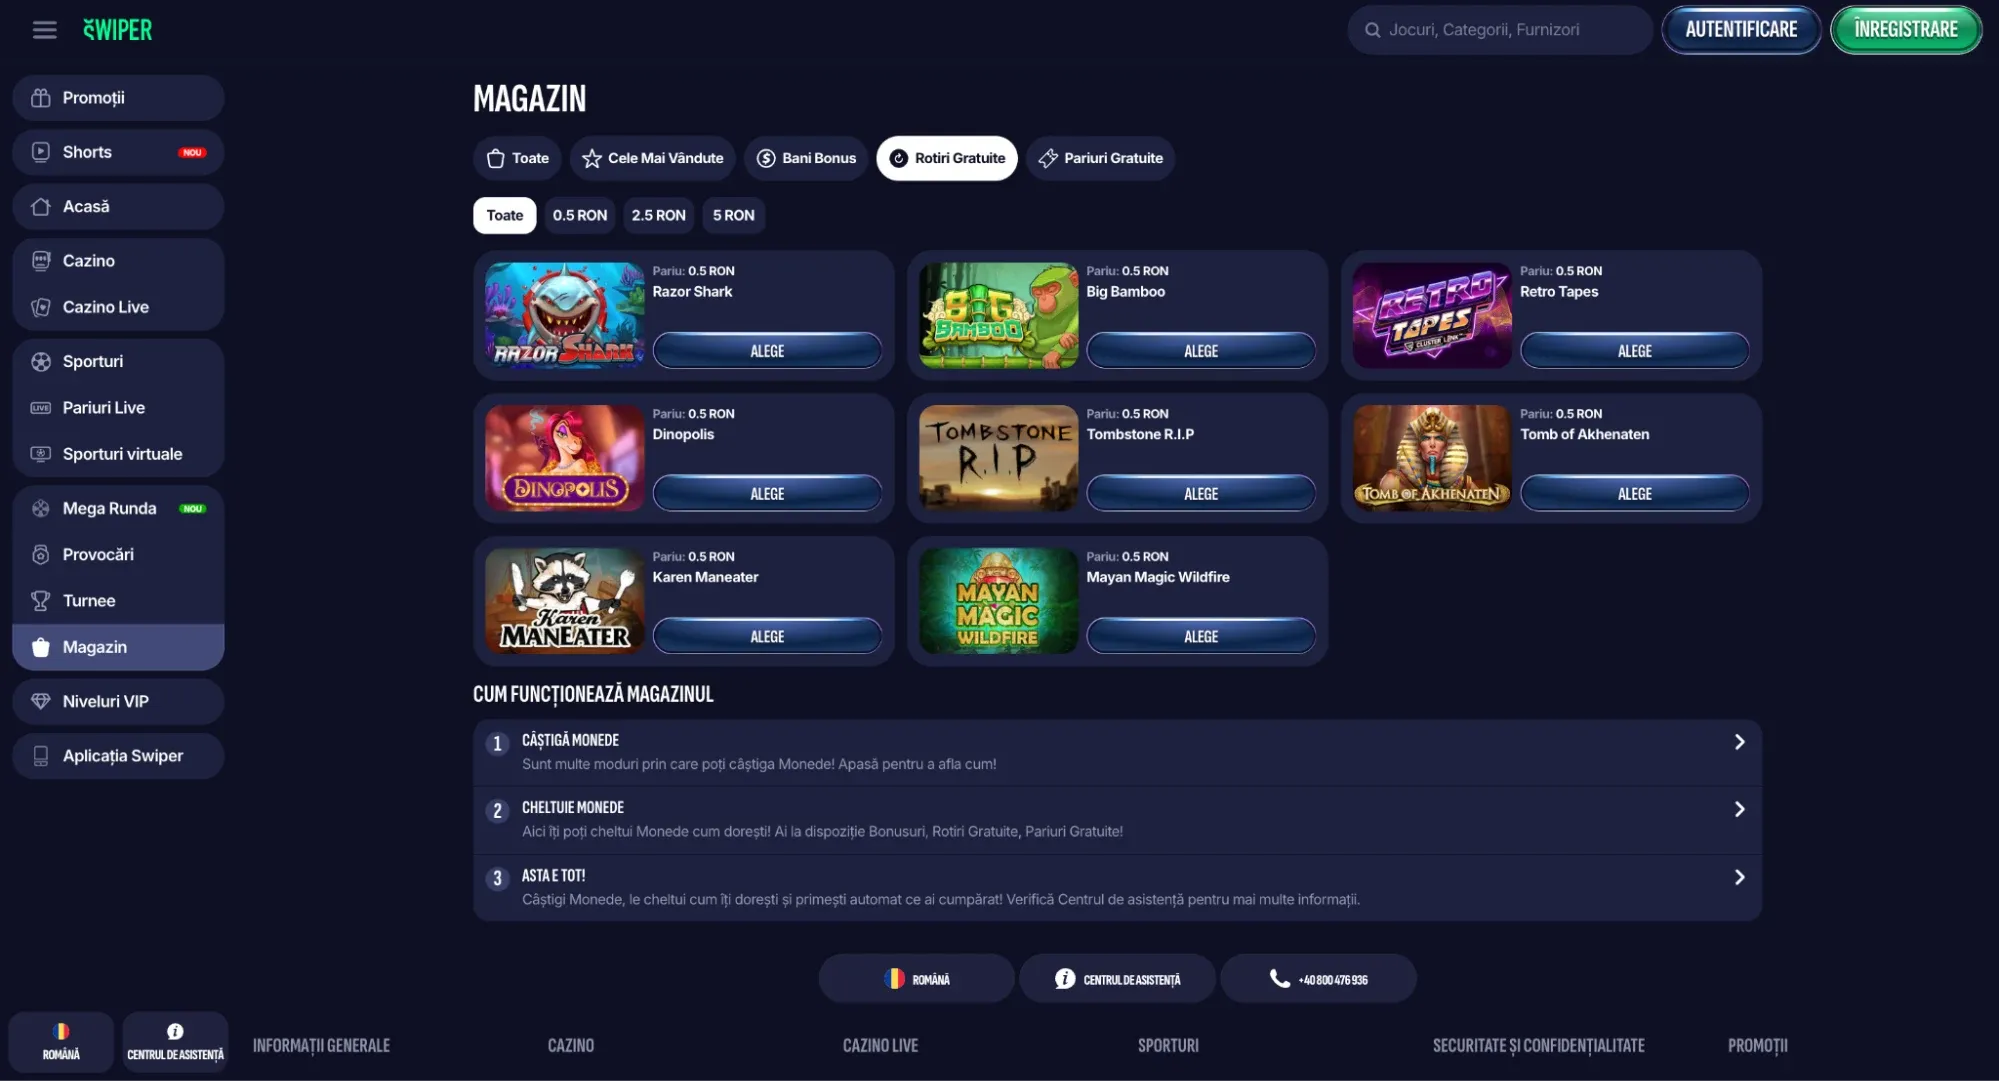Select the 0.5 RON filter chip
The image size is (1999, 1082).
point(580,215)
